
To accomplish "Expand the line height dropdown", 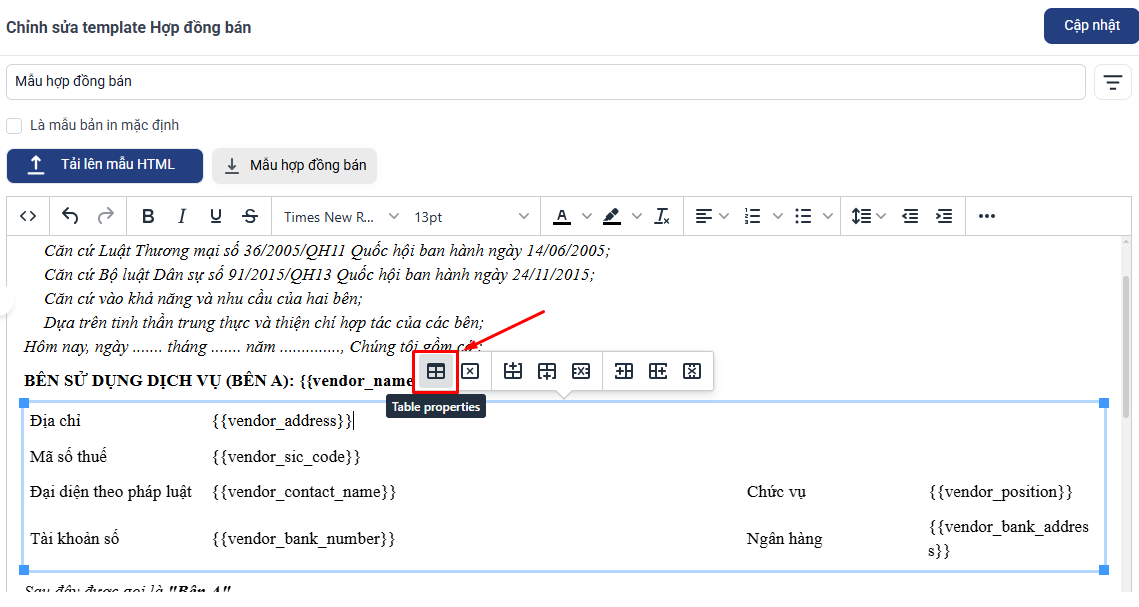I will click(x=868, y=216).
